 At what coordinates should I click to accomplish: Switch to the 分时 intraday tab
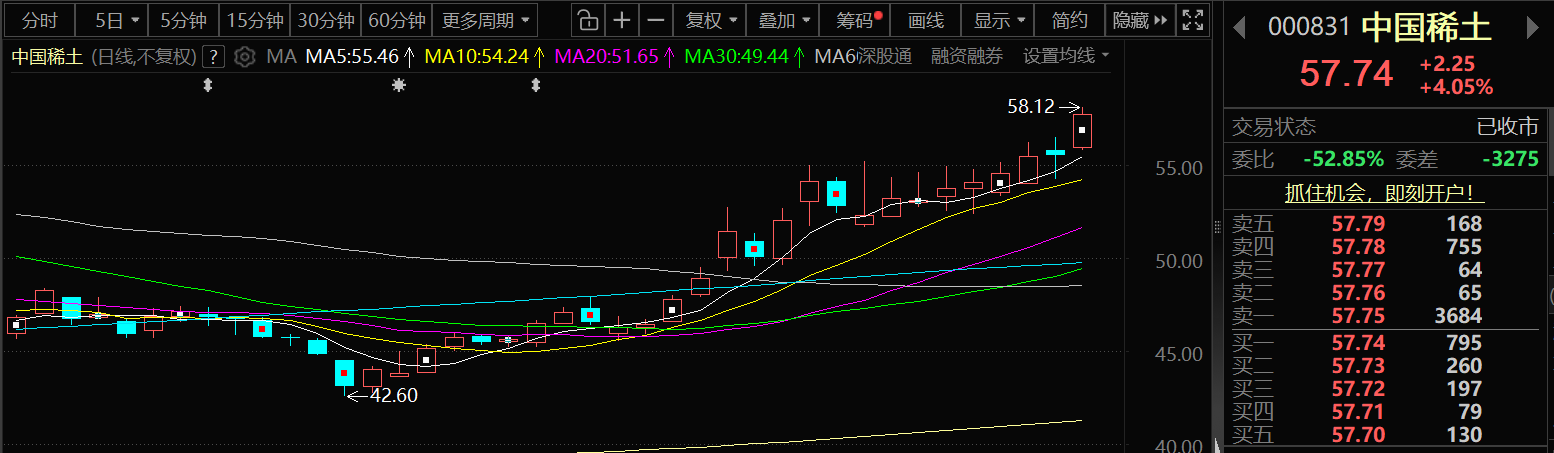[39, 20]
